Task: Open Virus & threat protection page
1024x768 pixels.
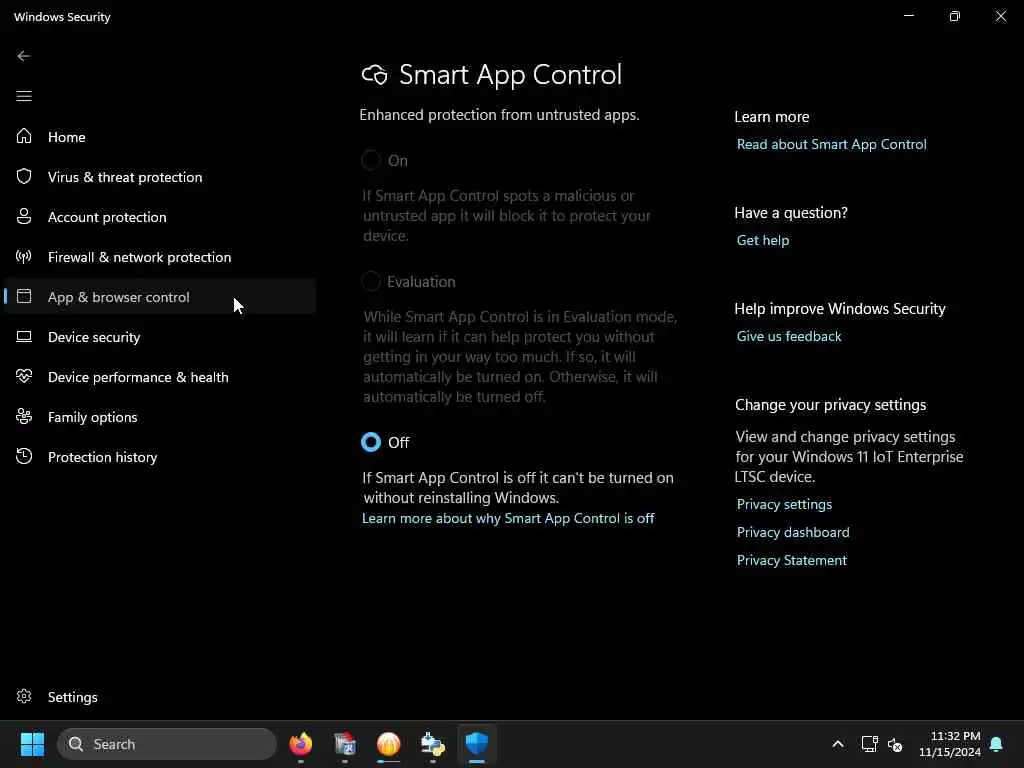Action: [160, 177]
